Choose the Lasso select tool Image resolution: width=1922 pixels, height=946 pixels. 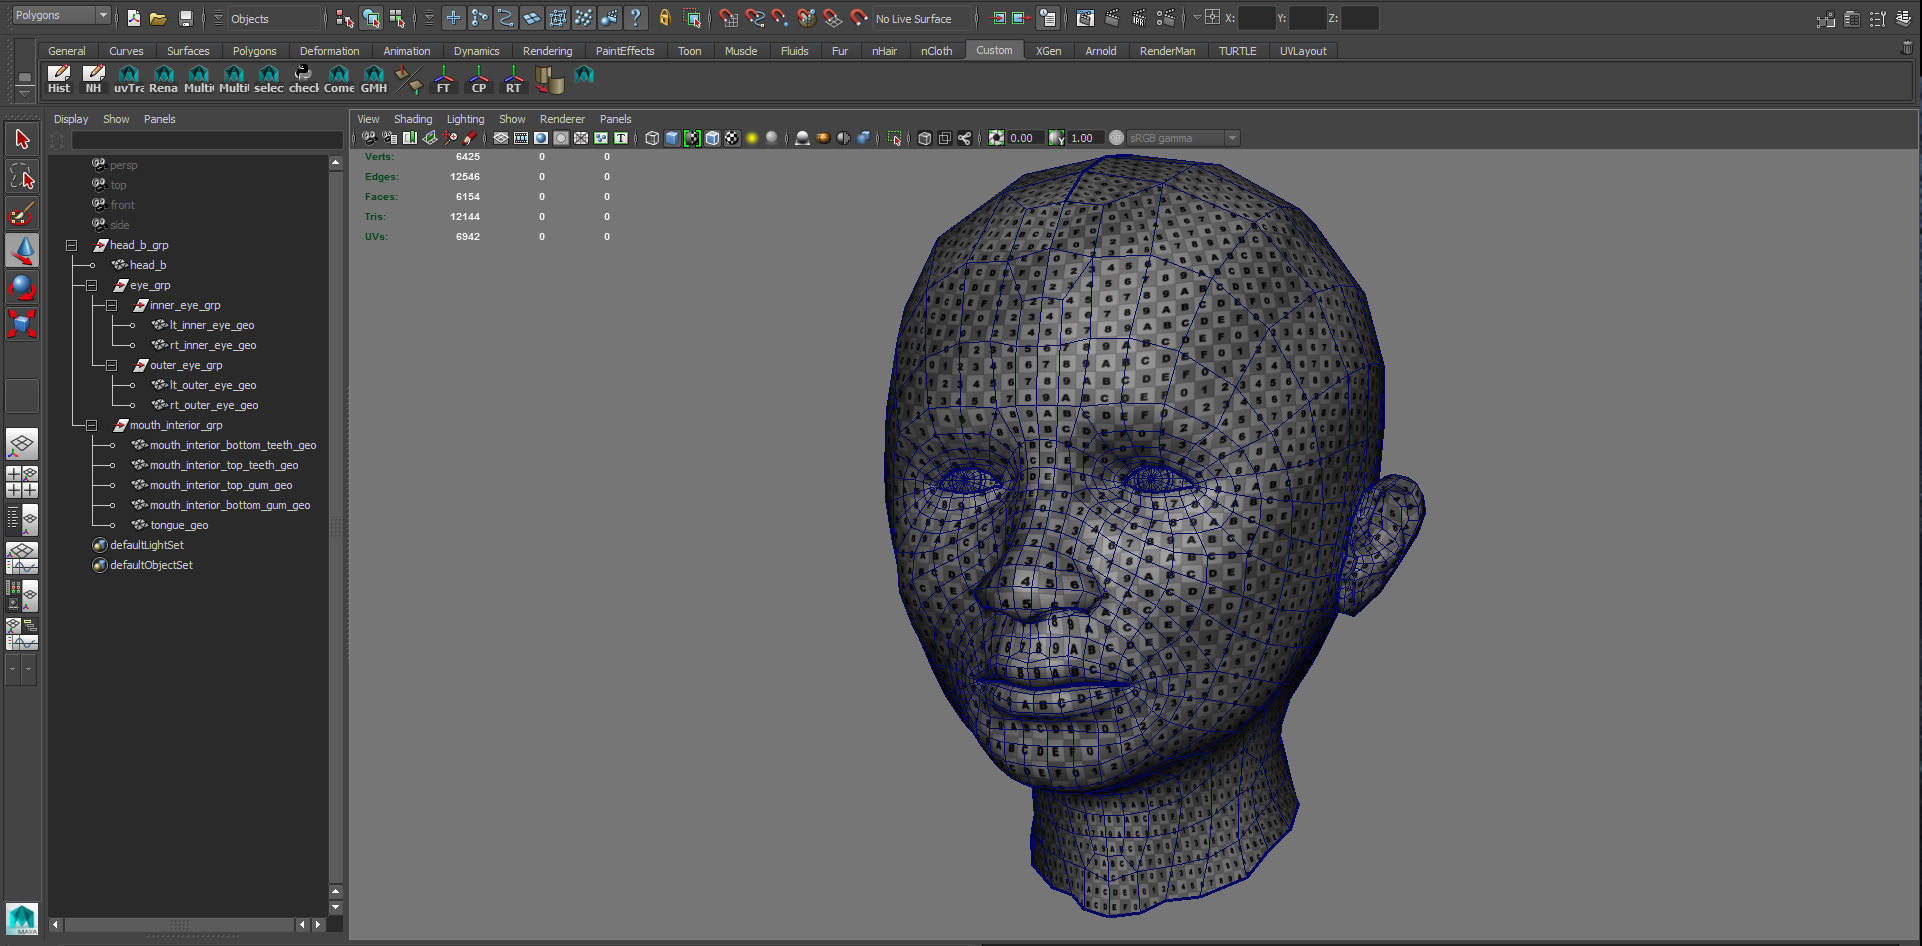[22, 177]
